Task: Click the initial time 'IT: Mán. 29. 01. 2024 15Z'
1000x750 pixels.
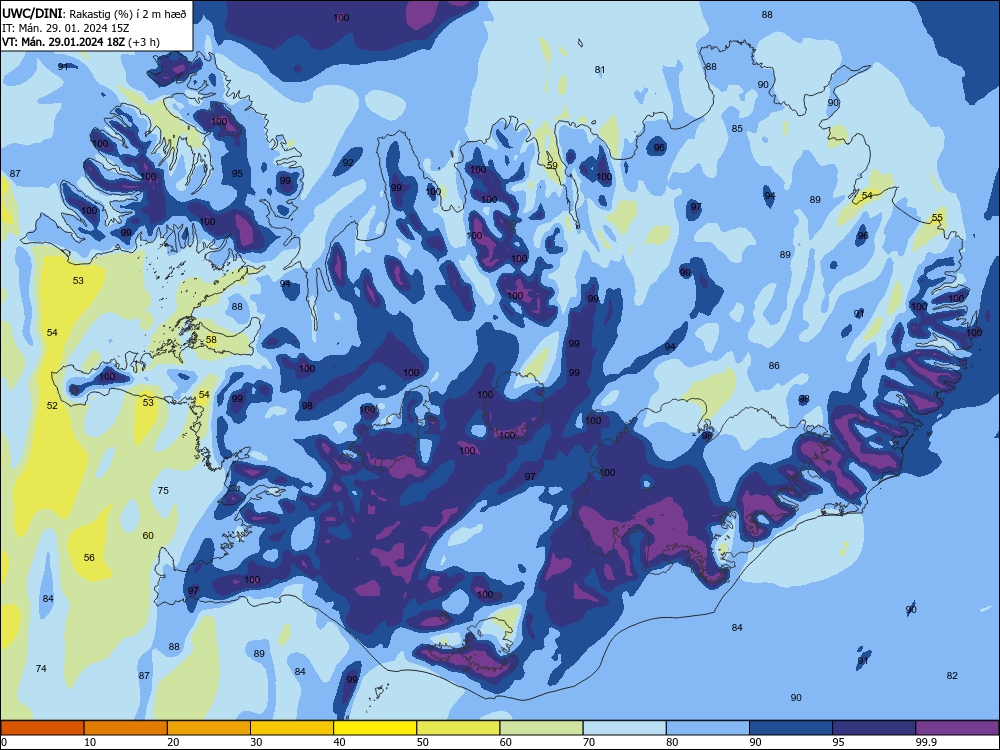Action: (66, 28)
